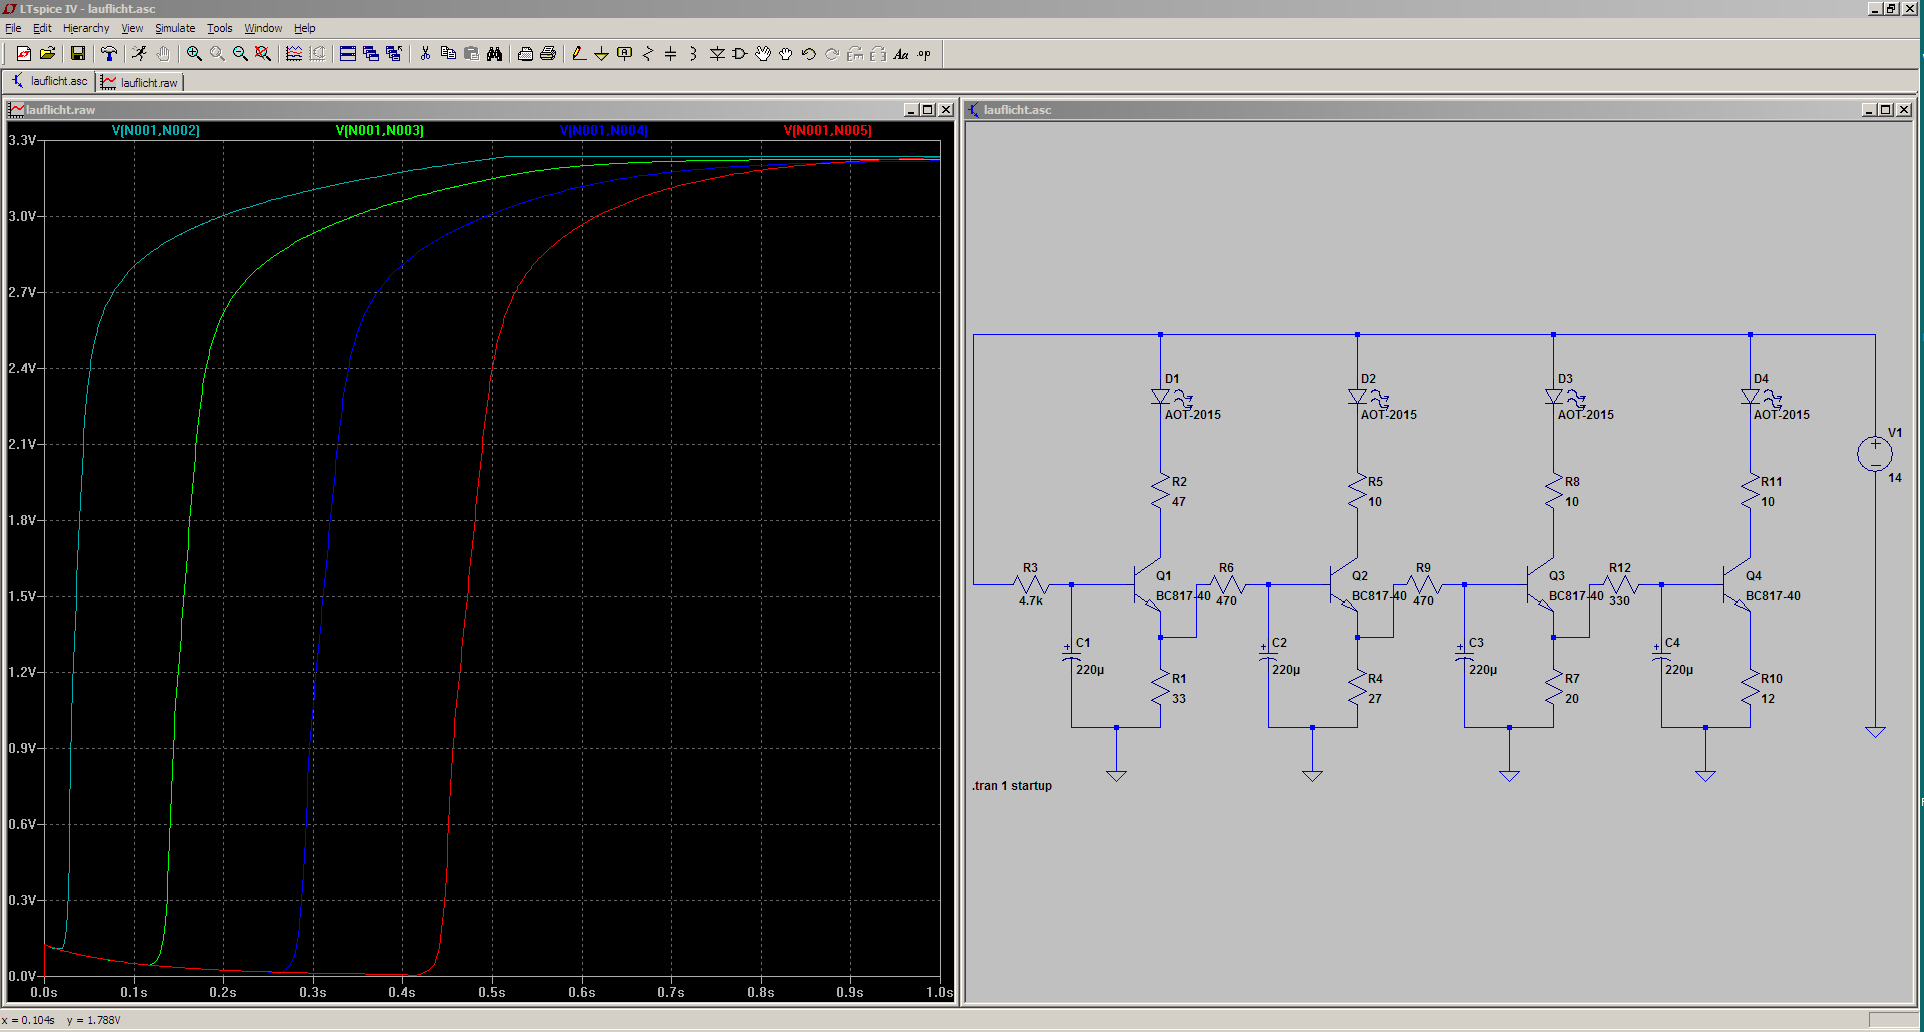Run the simulation with the running man
The width and height of the screenshot is (1924, 1032).
[x=140, y=54]
